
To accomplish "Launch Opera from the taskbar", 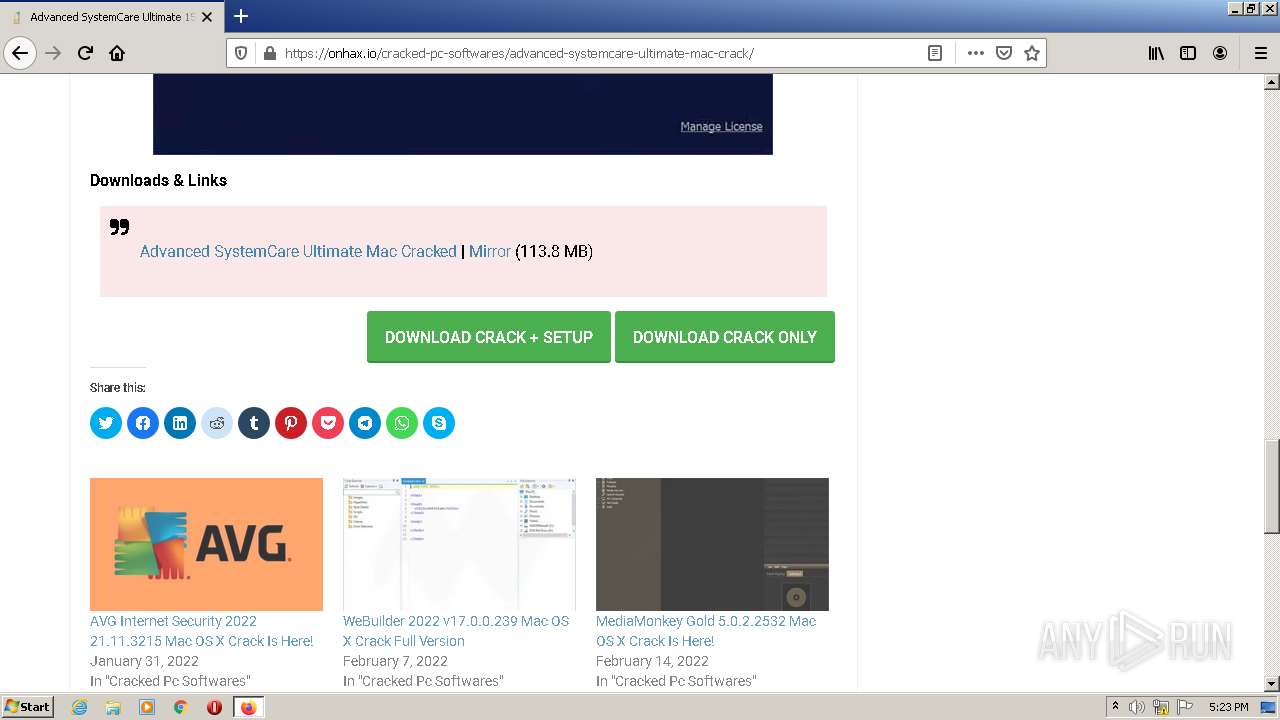I will pos(214,707).
